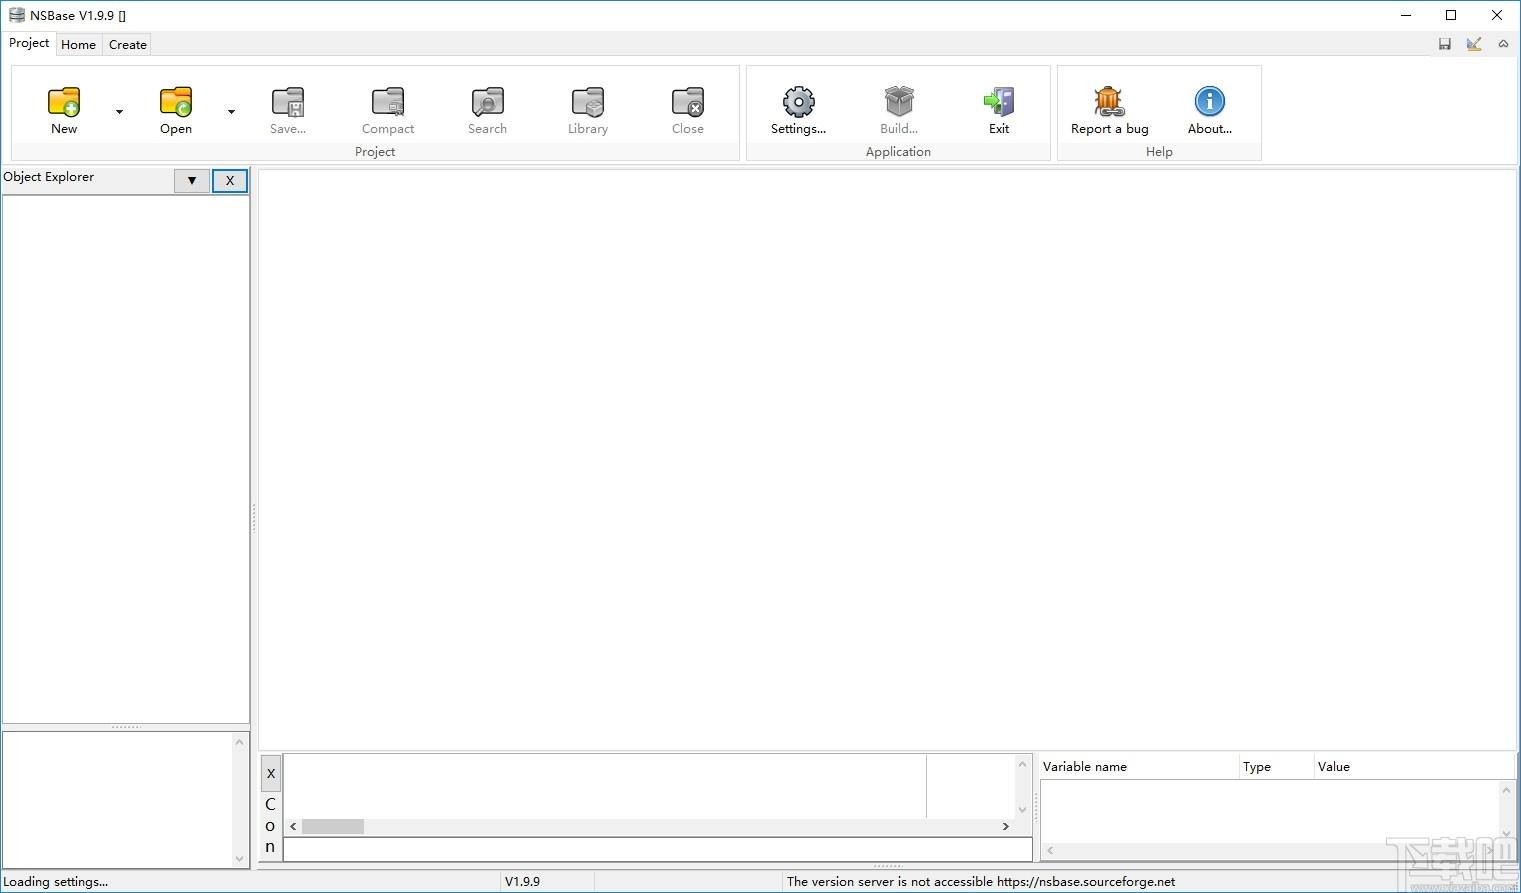Click the Loading settings status text
The height and width of the screenshot is (893, 1521).
point(56,882)
